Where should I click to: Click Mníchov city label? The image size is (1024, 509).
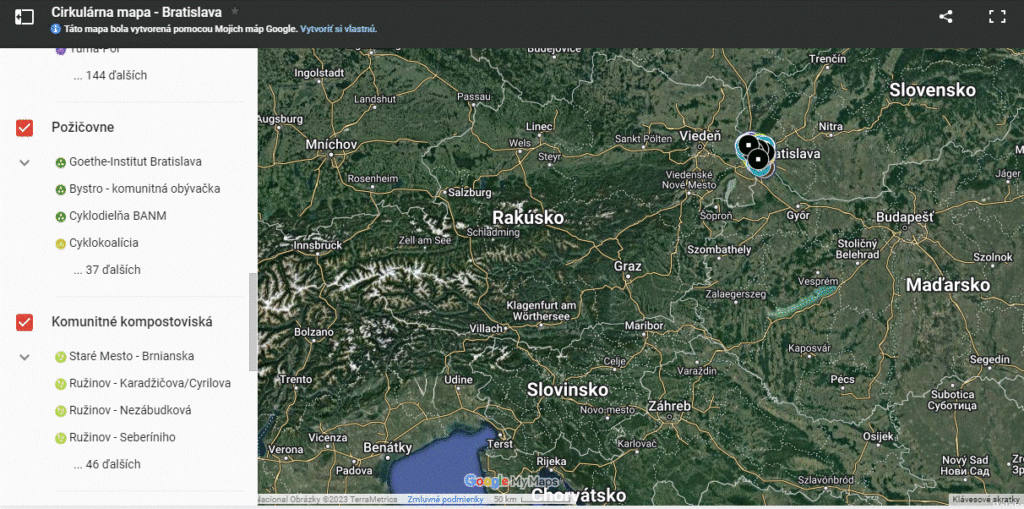pos(332,144)
